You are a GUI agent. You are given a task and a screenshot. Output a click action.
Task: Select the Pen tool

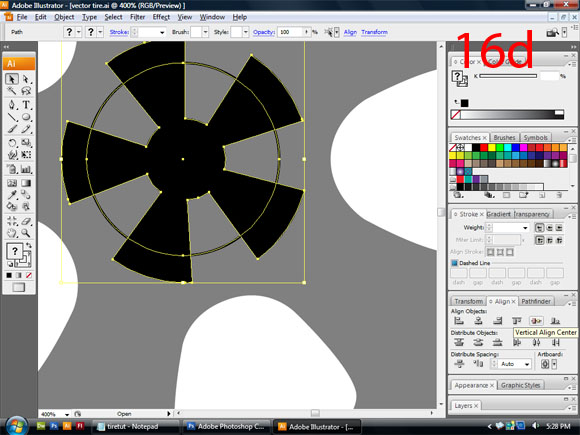pos(12,105)
